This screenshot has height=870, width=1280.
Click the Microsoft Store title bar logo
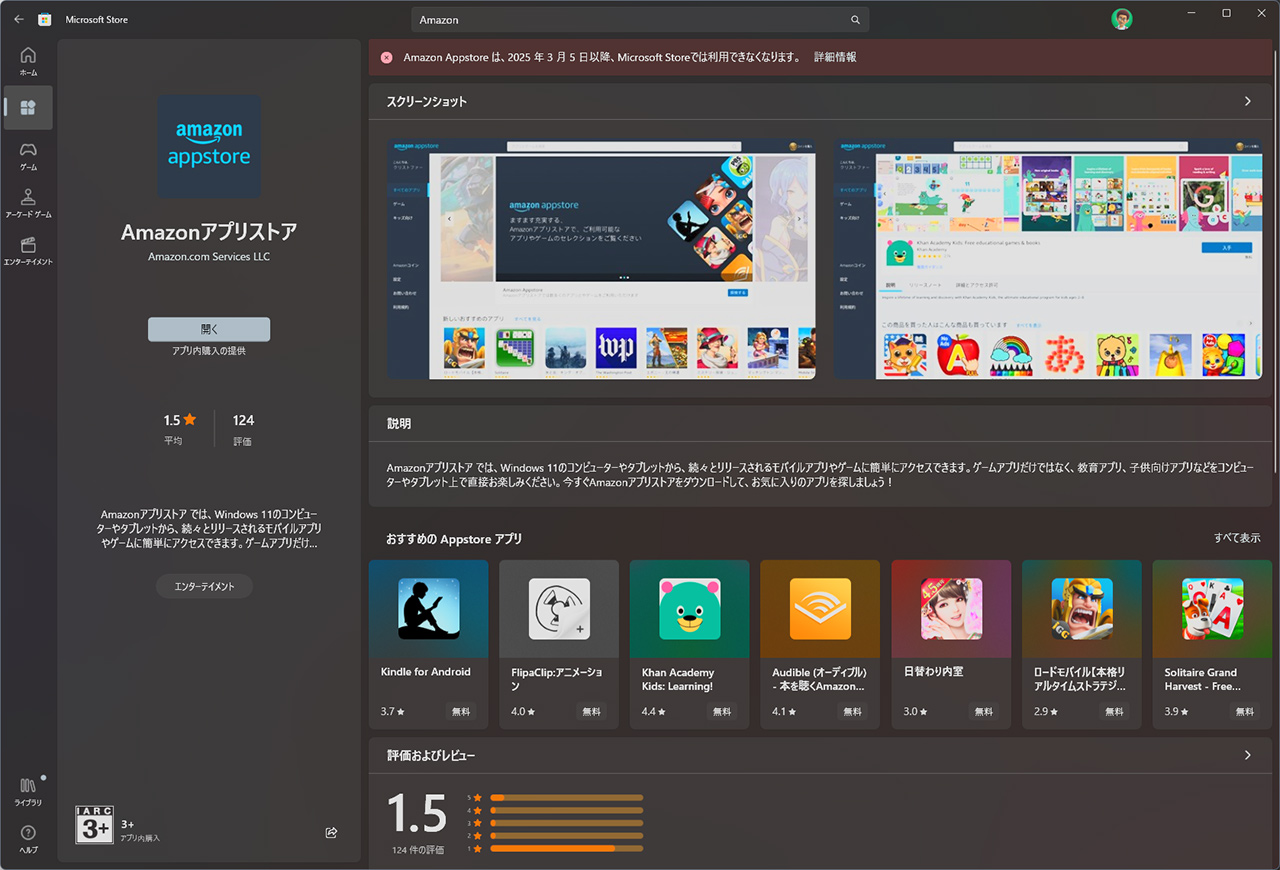(x=45, y=19)
